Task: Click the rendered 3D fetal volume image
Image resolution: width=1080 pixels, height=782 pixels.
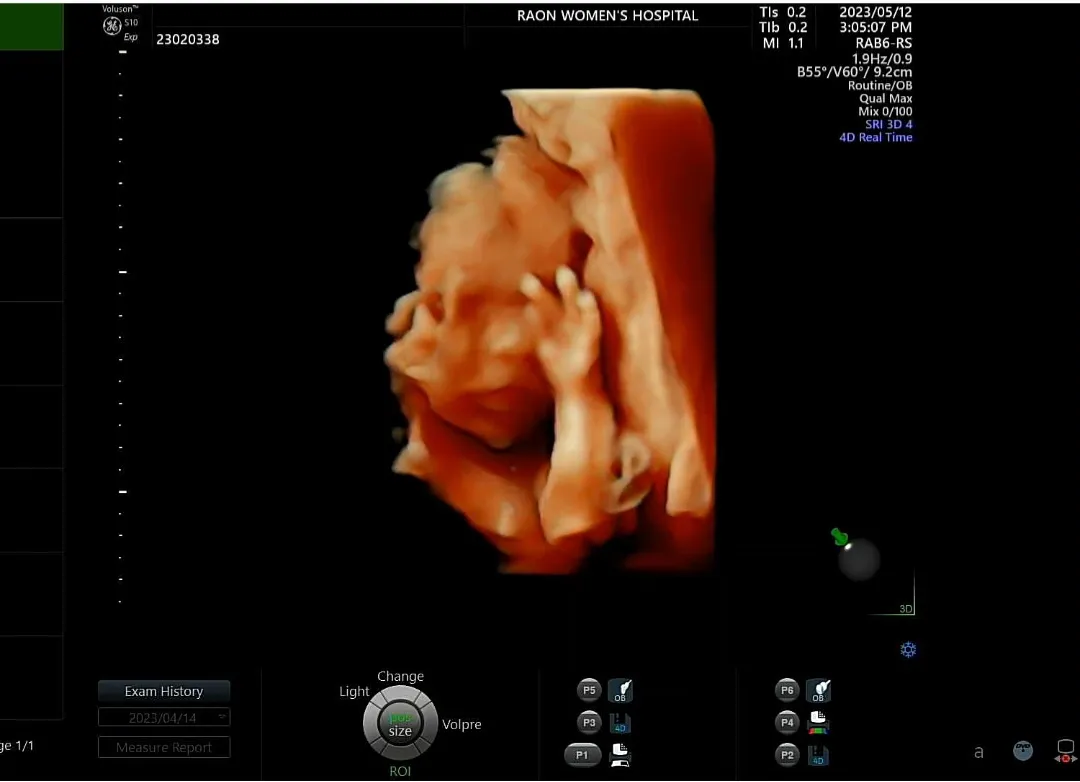Action: 550,331
